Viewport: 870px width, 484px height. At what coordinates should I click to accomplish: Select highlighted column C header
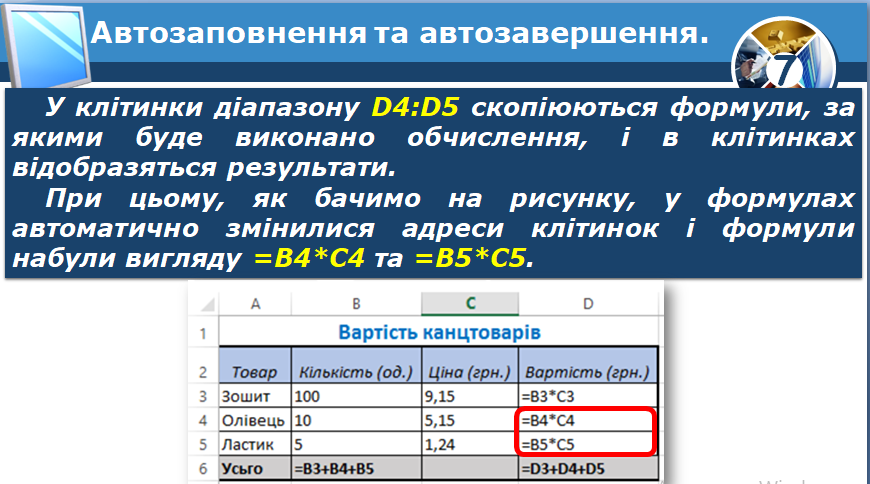click(x=470, y=304)
